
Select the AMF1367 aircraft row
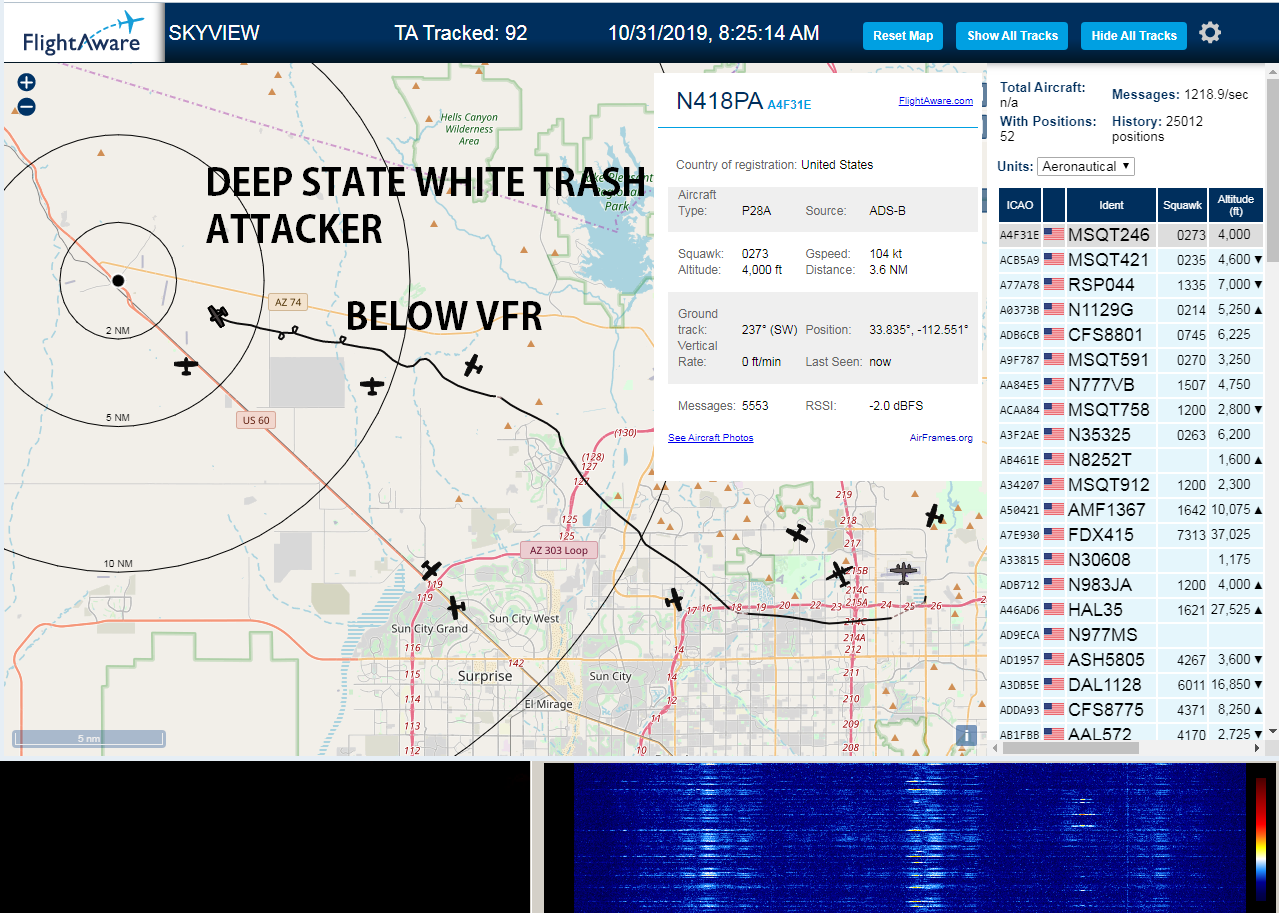1131,510
